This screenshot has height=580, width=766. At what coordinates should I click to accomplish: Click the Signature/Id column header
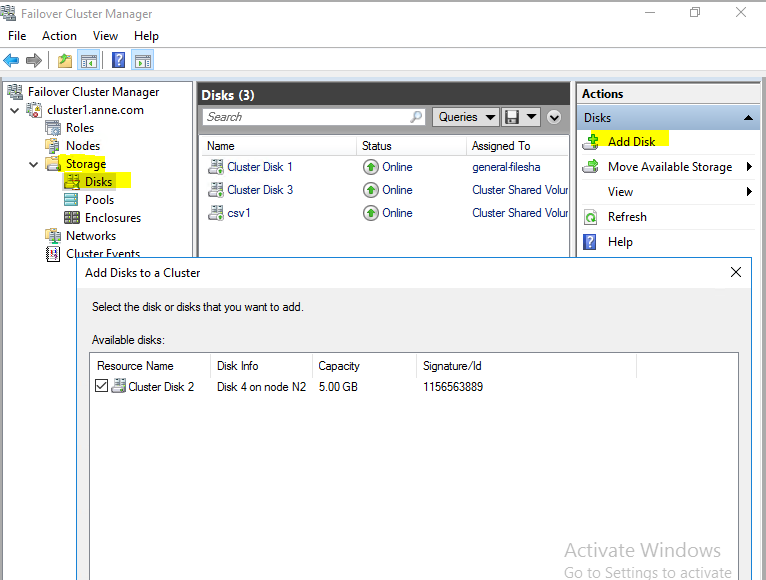[527, 366]
